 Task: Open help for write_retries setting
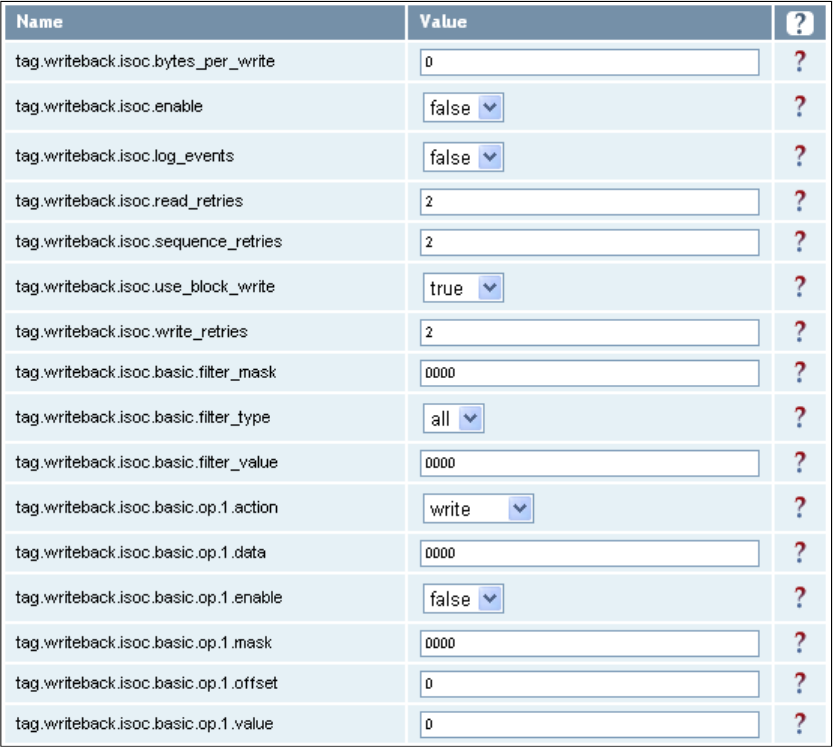click(800, 332)
